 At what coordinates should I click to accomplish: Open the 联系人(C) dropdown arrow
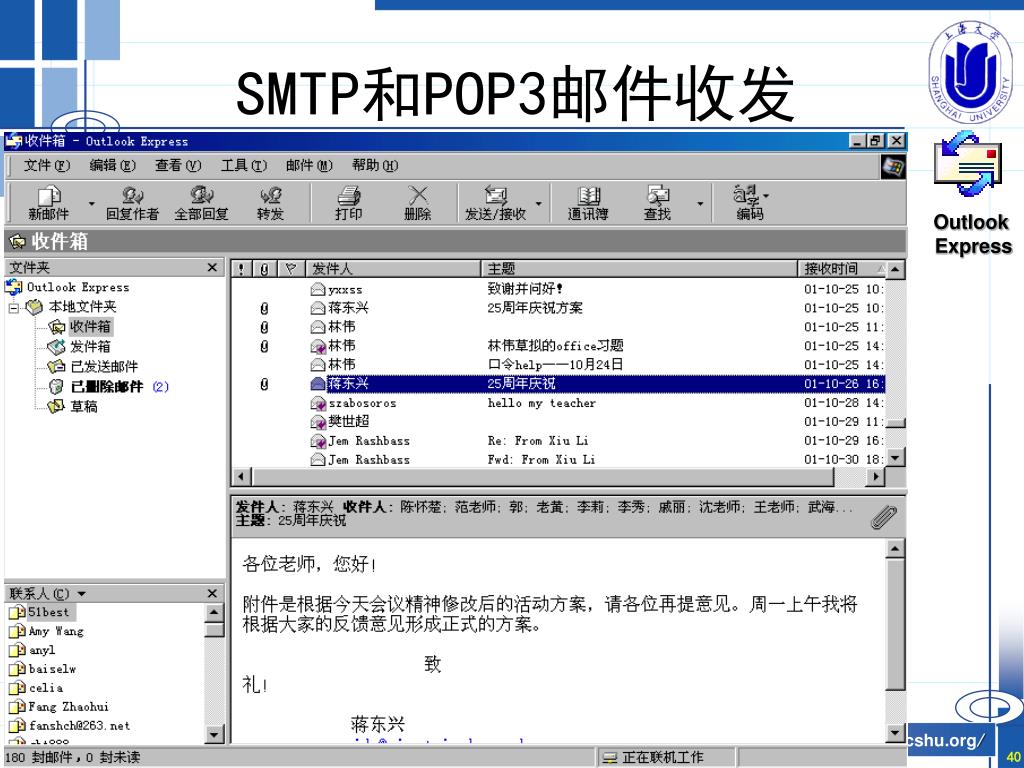click(82, 594)
